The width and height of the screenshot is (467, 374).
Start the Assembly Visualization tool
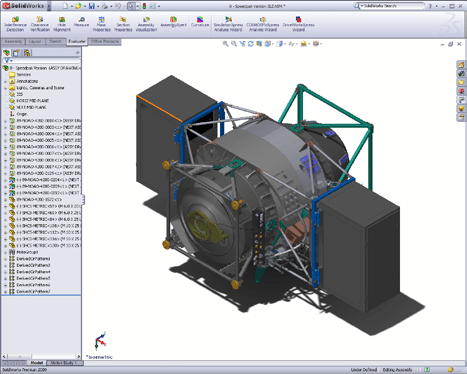tap(146, 24)
